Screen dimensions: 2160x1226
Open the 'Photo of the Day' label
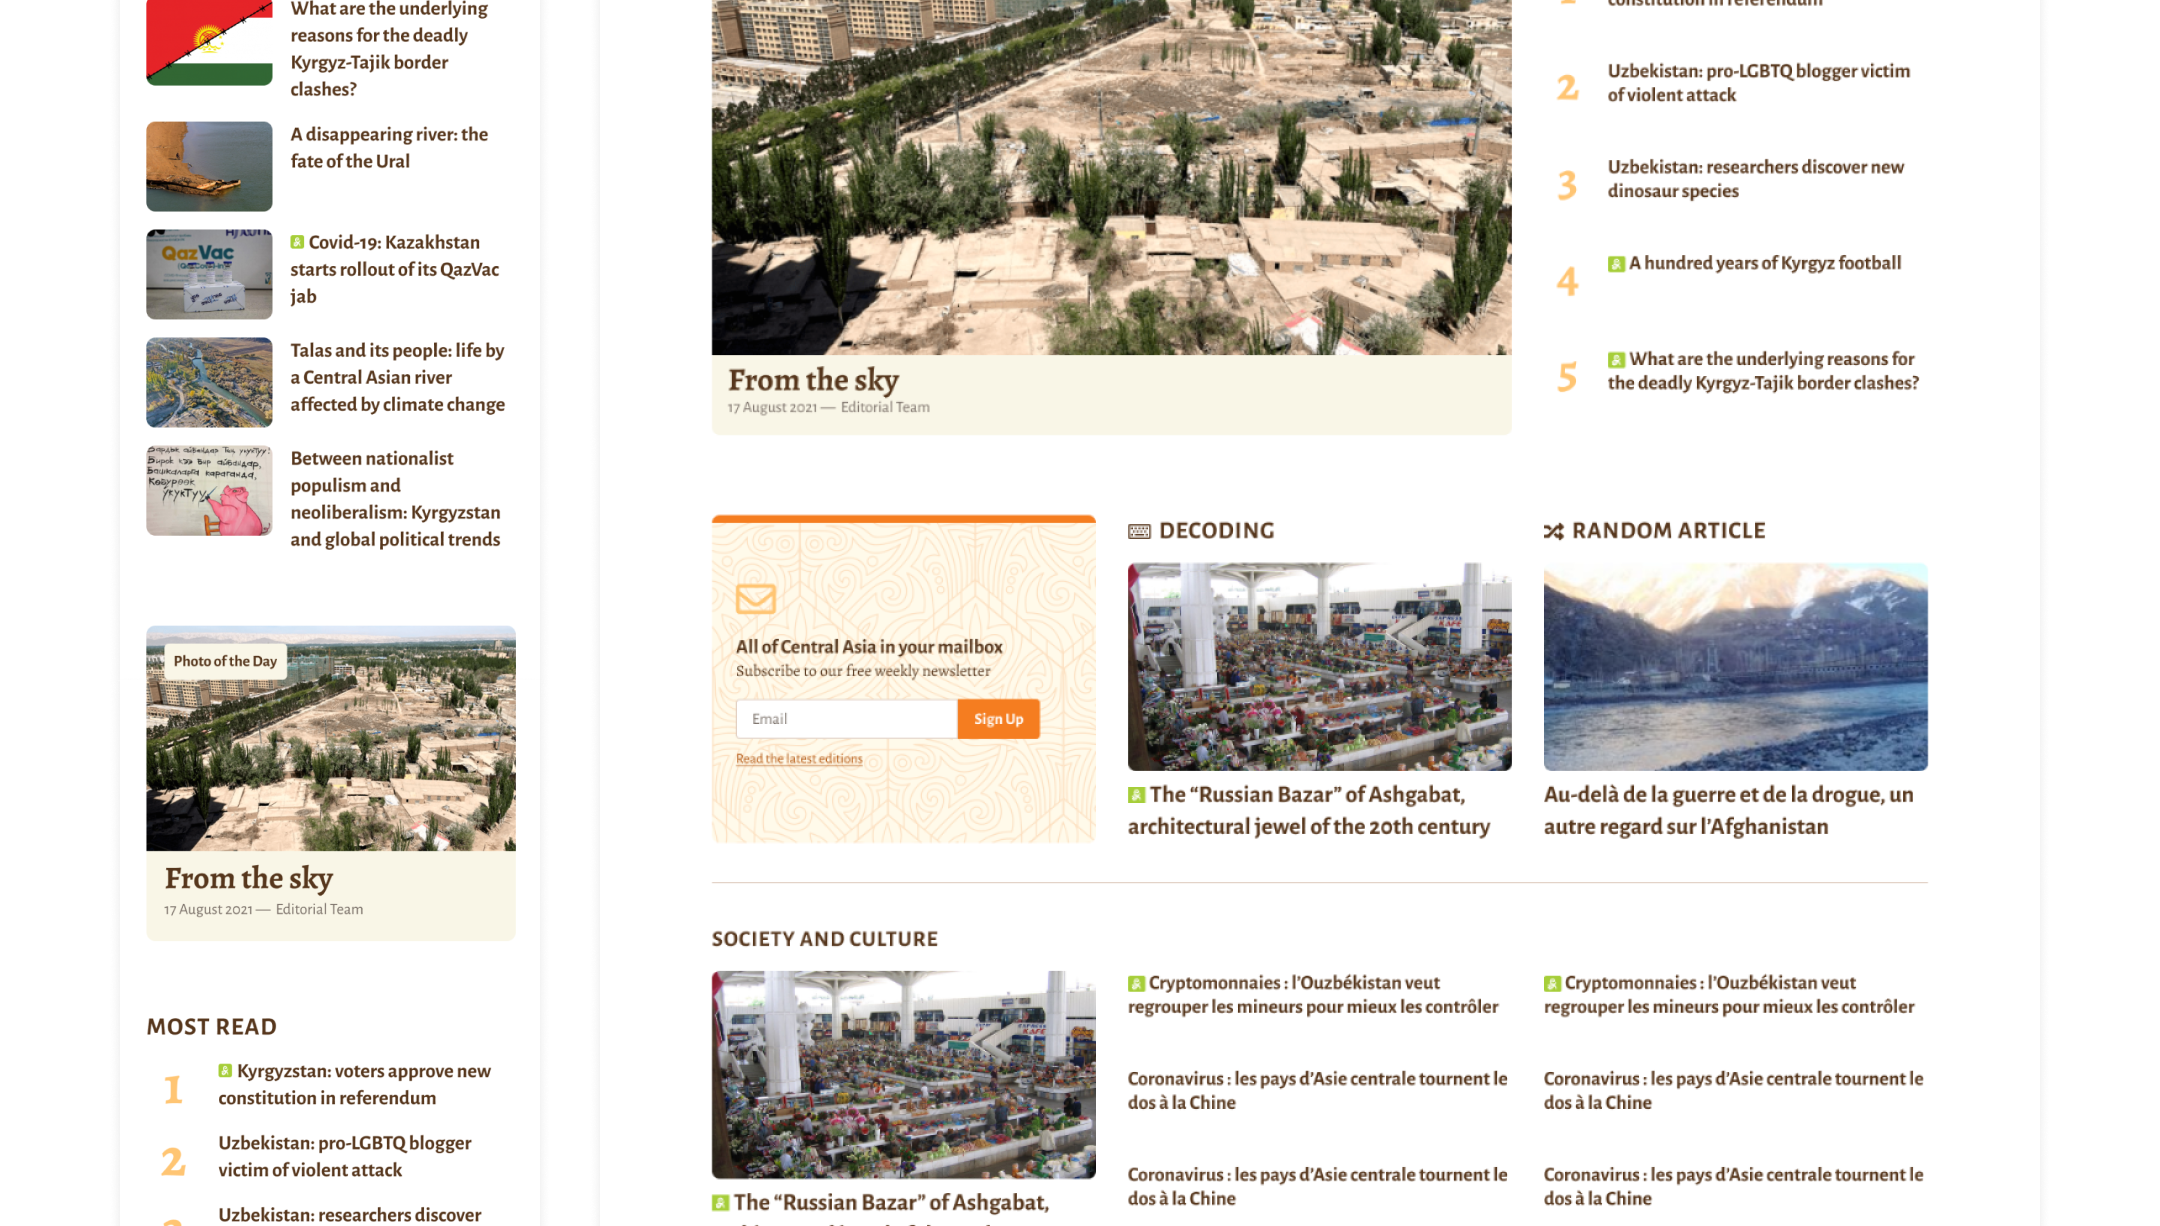point(225,661)
